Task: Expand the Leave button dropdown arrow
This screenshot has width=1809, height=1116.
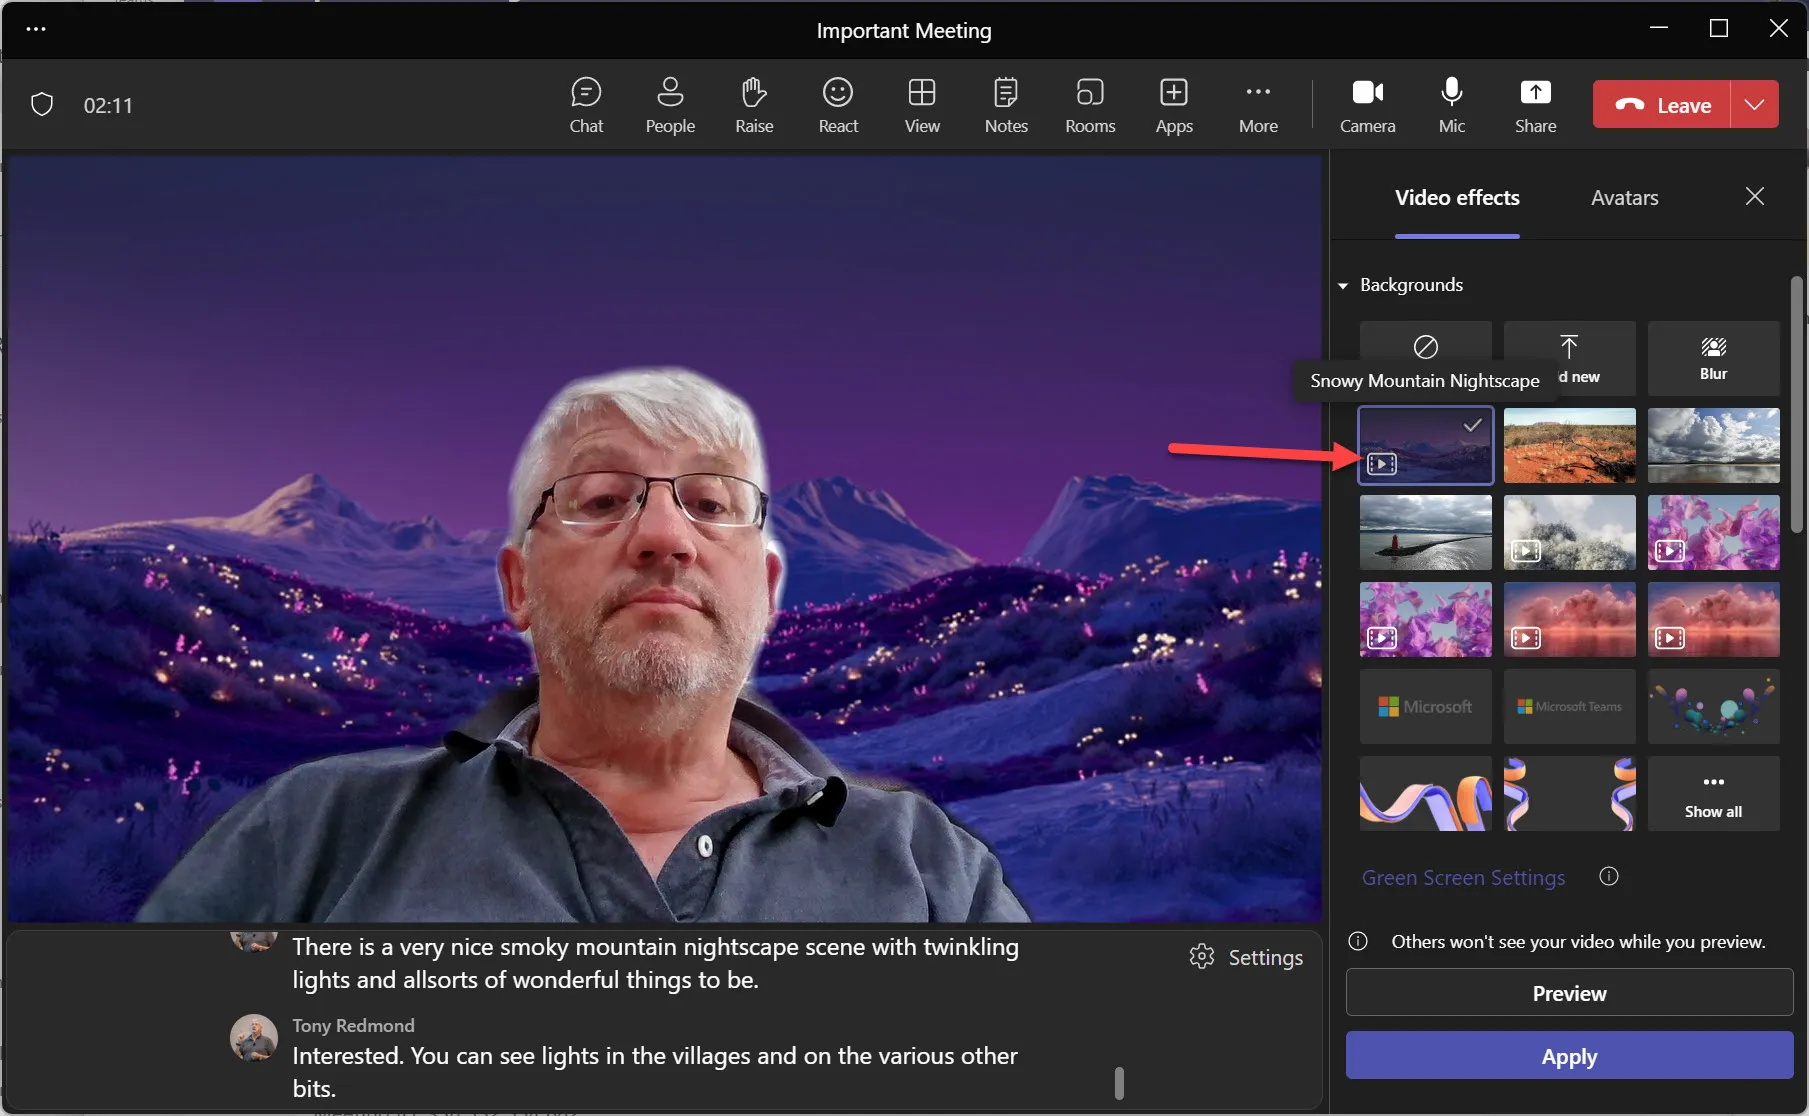Action: click(x=1754, y=105)
